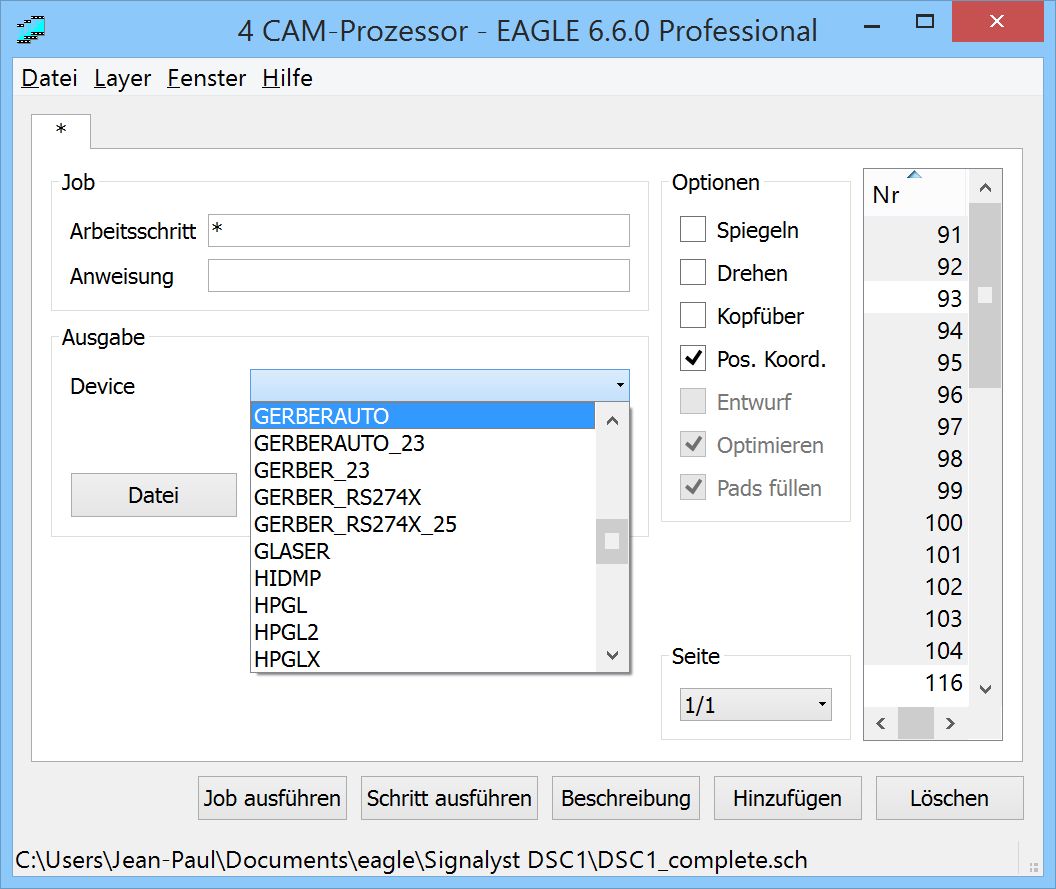1056x889 pixels.
Task: Click the Löschen button
Action: 950,798
